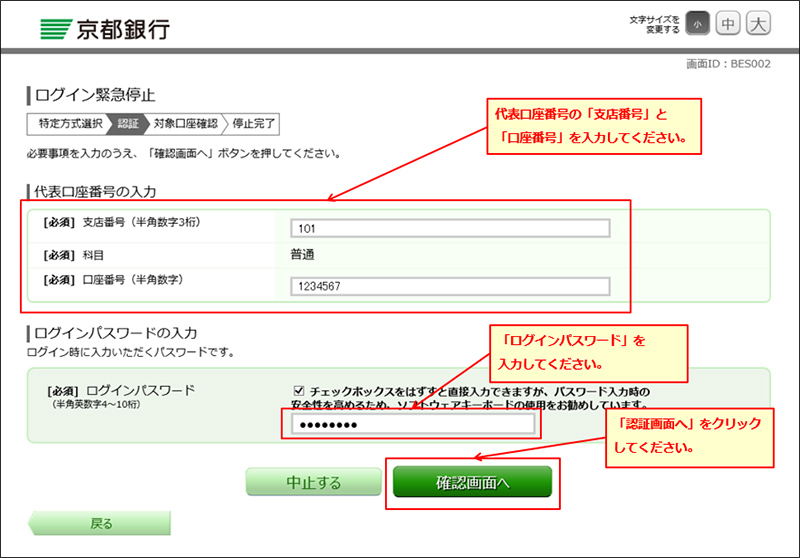Click the ログインパスワードの入力 heading
Image resolution: width=800 pixels, height=558 pixels.
point(115,334)
